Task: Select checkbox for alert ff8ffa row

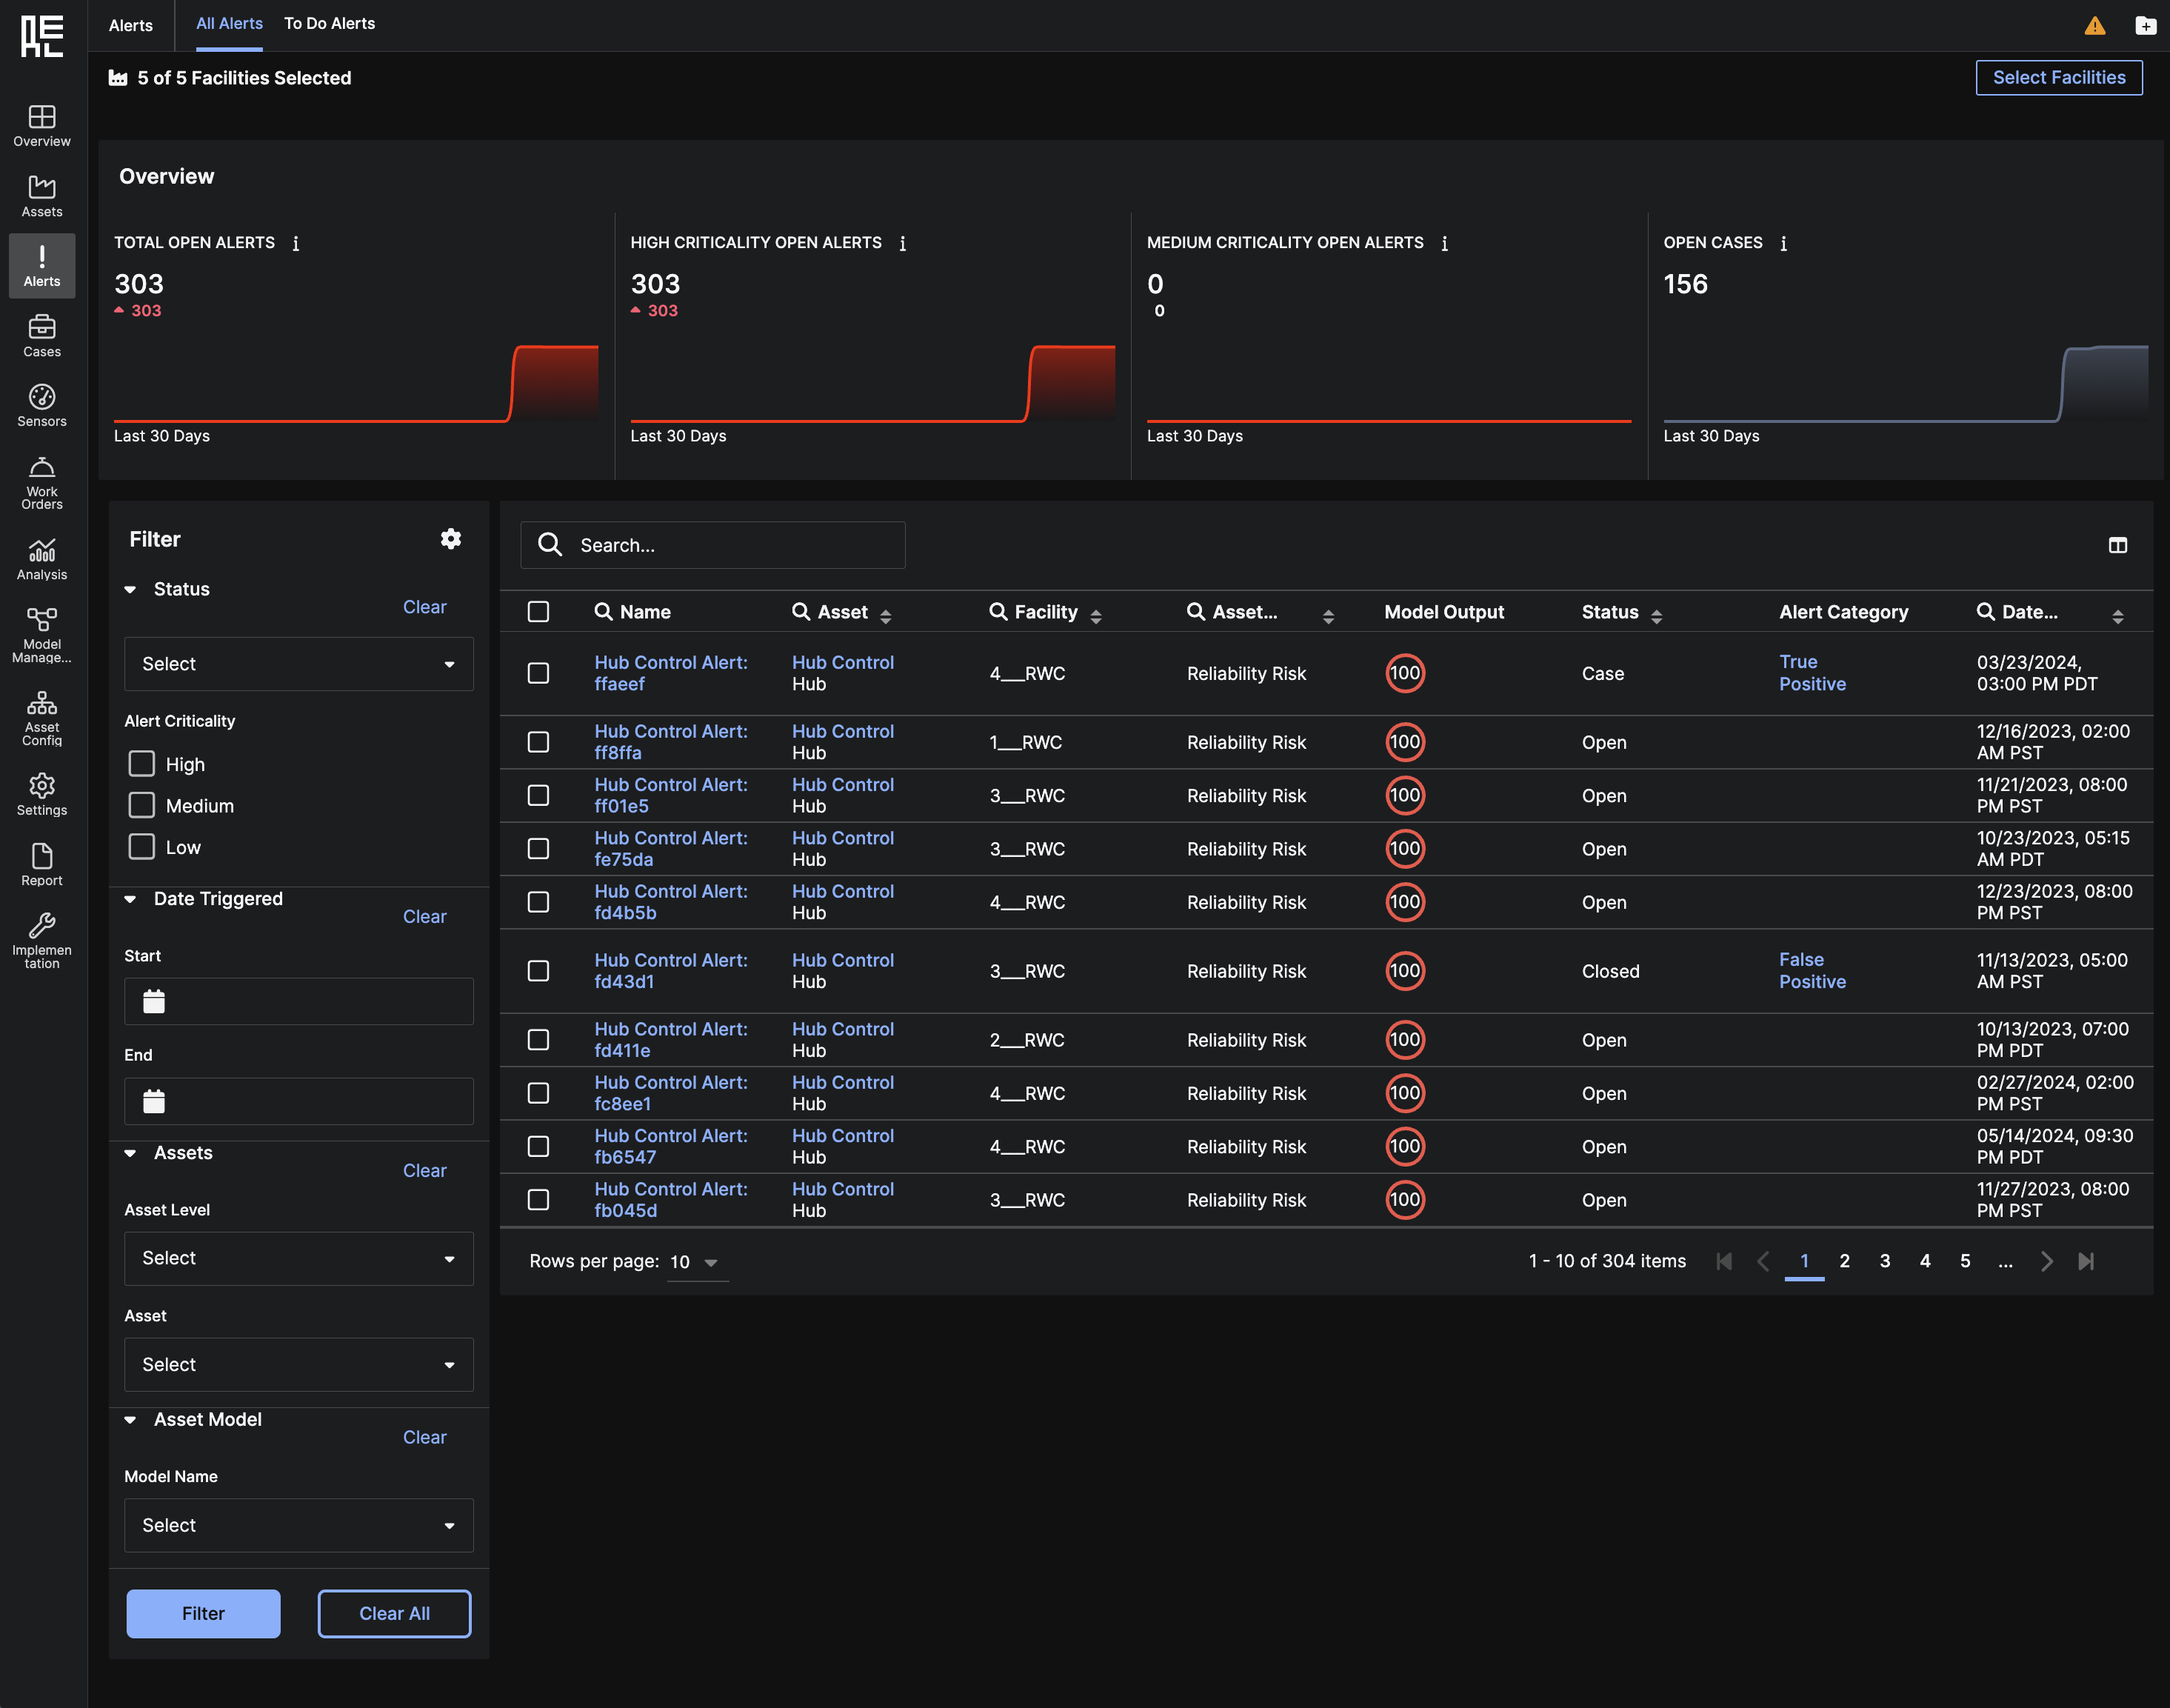Action: pos(538,742)
